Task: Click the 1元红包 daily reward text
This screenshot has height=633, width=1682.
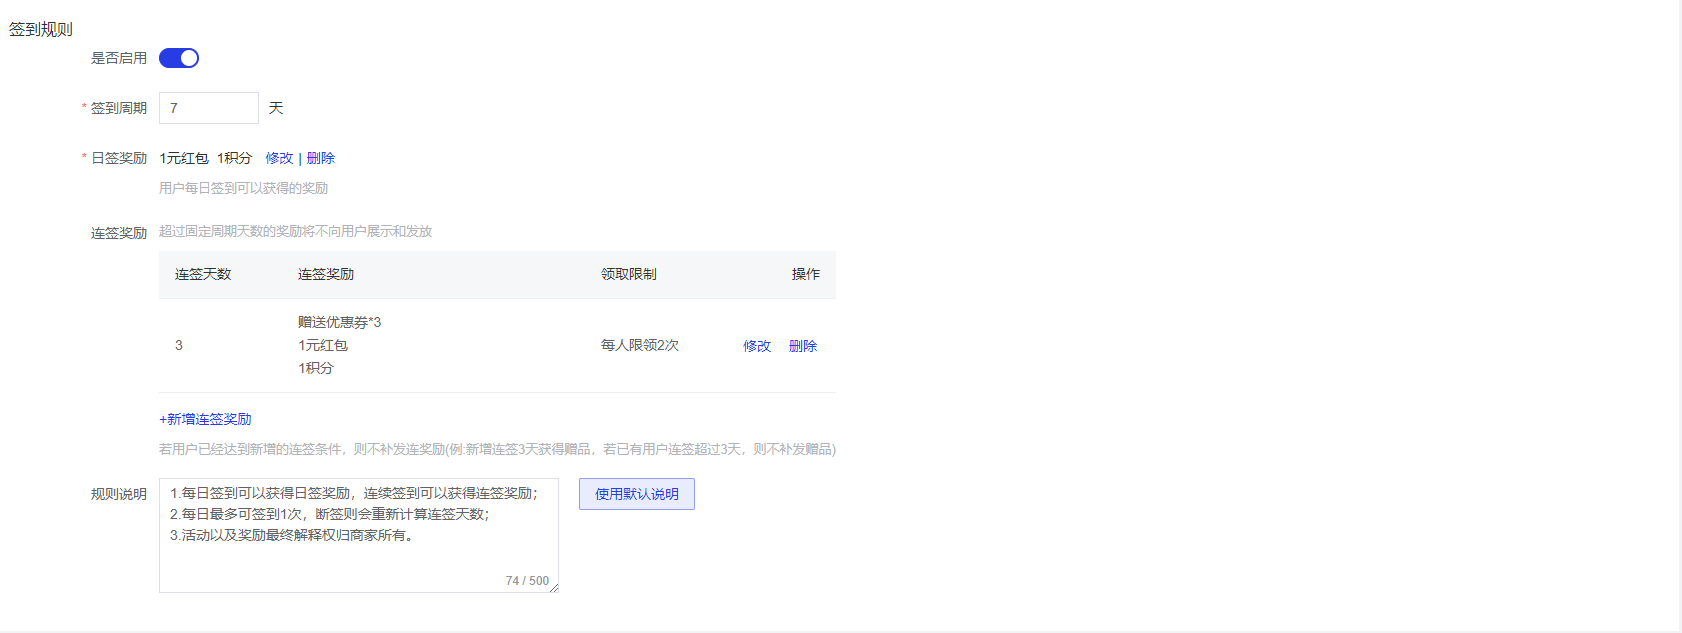Action: [184, 158]
